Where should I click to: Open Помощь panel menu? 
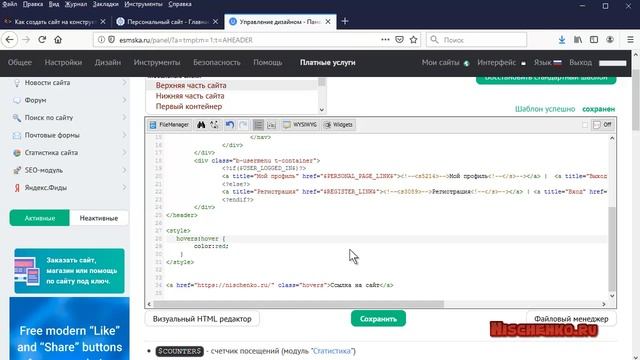pyautogui.click(x=267, y=62)
